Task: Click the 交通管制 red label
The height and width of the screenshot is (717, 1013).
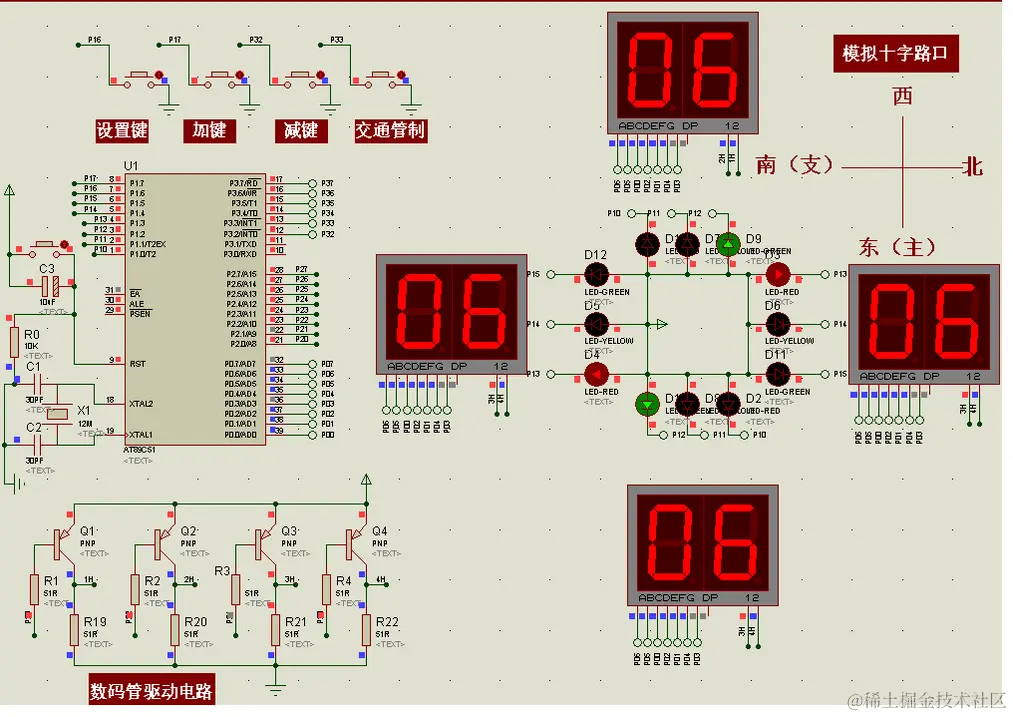Action: (390, 130)
